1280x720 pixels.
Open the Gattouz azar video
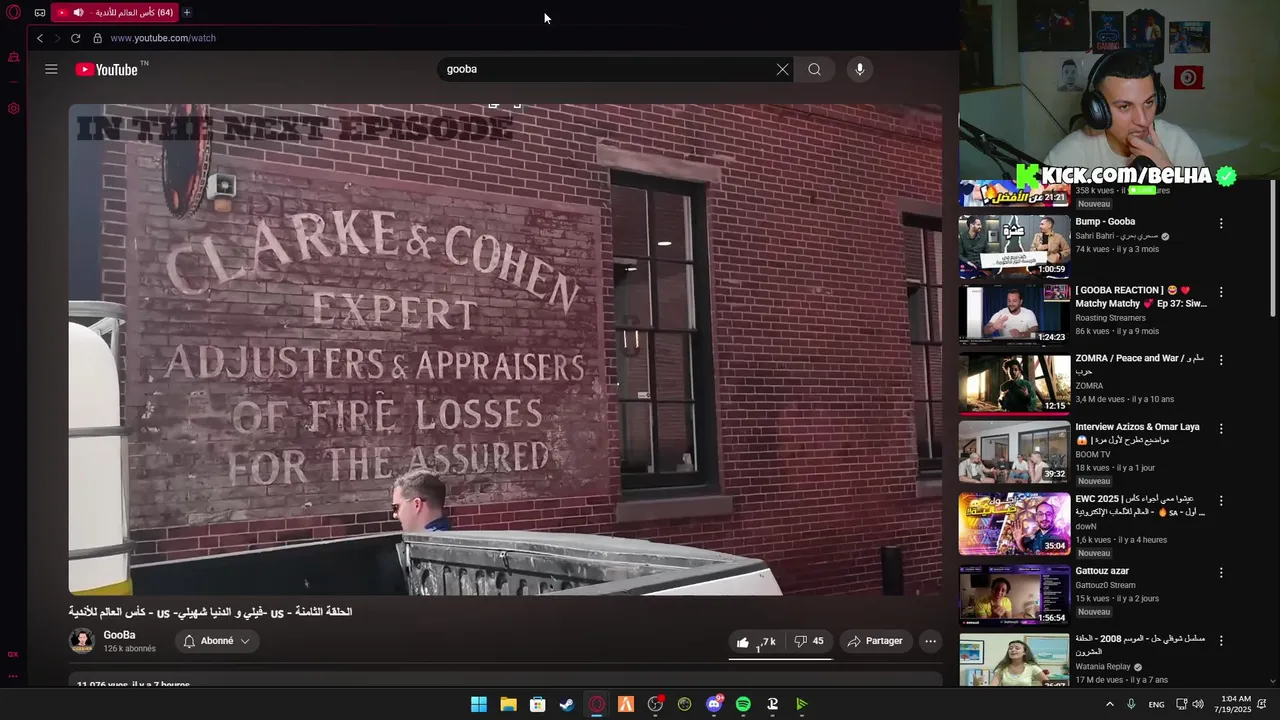click(1014, 596)
